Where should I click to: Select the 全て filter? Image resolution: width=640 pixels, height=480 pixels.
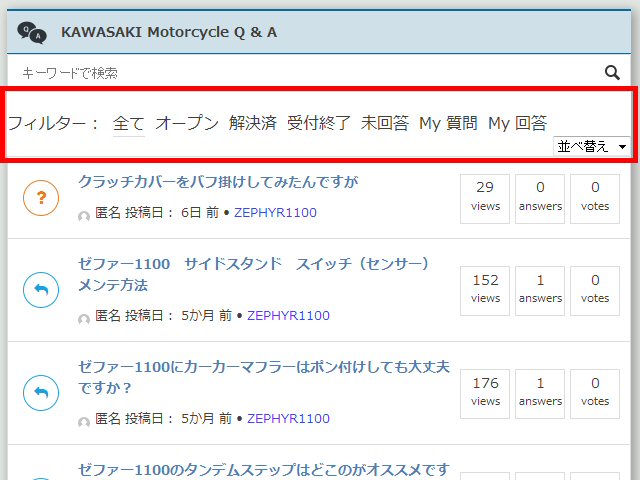click(x=129, y=123)
